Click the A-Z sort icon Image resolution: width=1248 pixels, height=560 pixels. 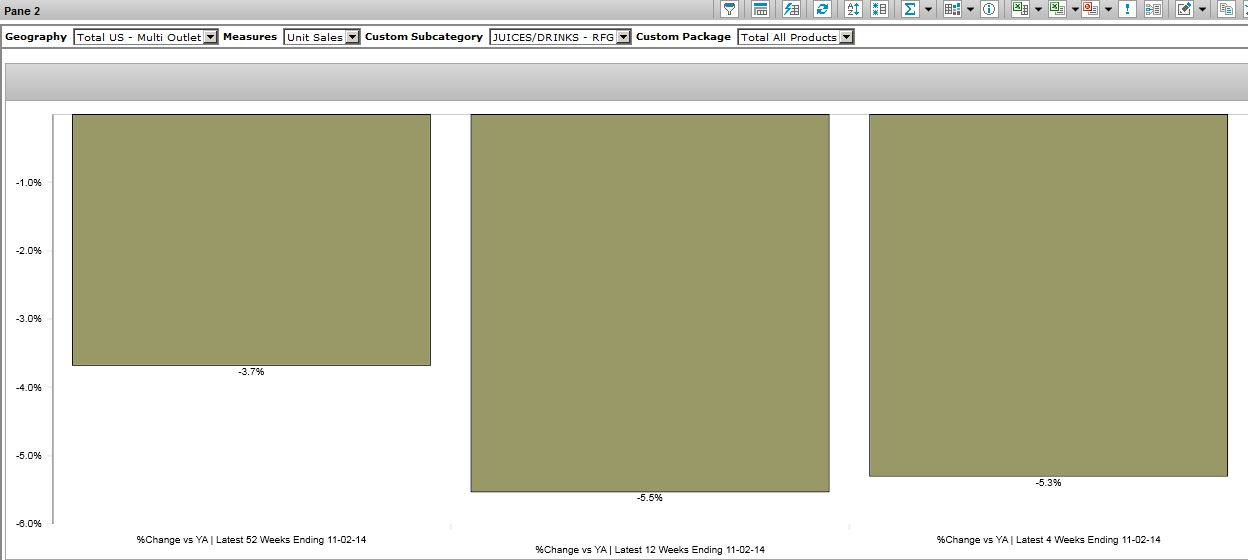853,9
